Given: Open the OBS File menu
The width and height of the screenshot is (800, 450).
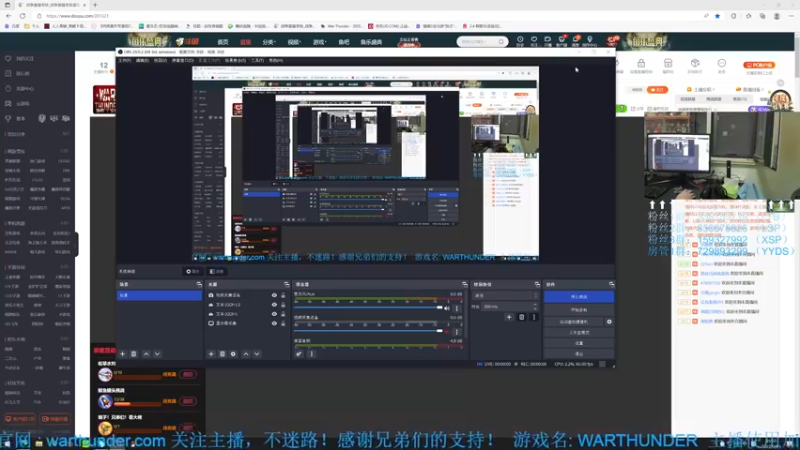Looking at the screenshot, I should pos(124,60).
